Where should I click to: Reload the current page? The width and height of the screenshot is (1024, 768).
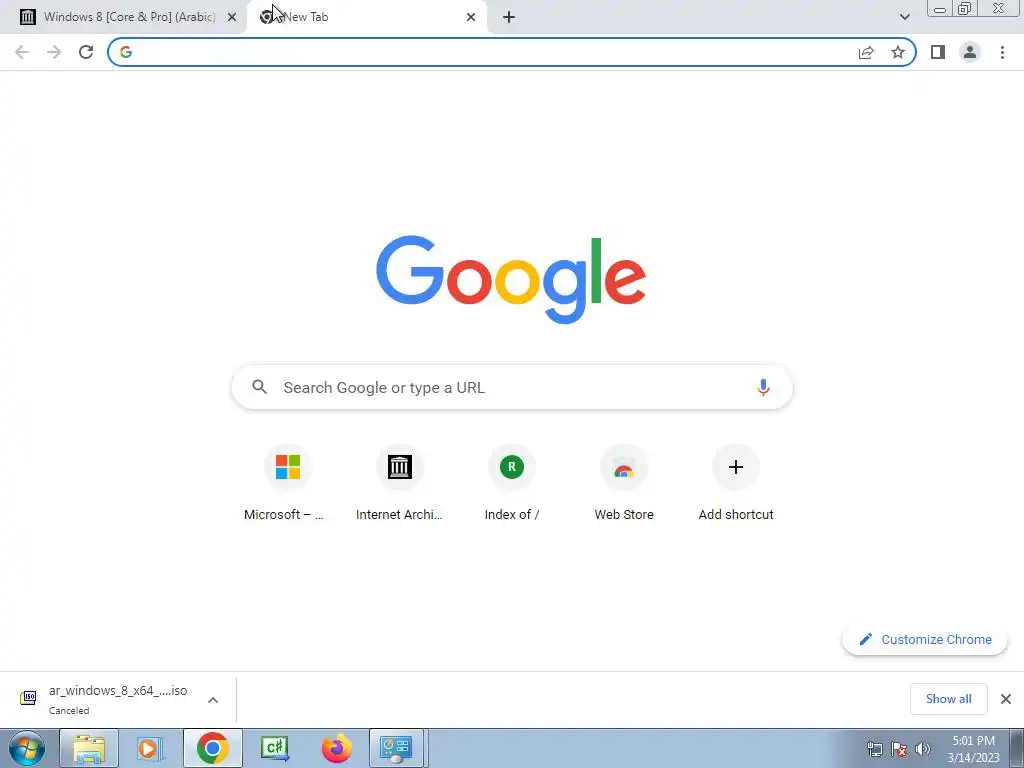point(86,52)
